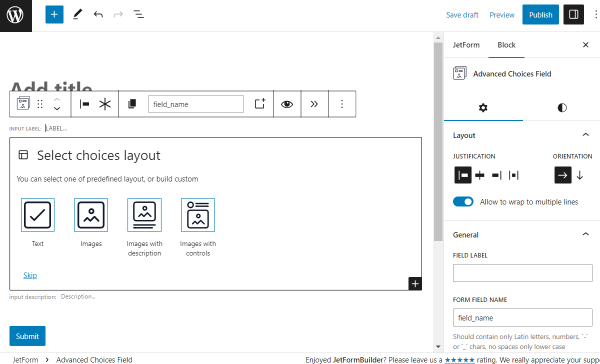The height and width of the screenshot is (364, 600).
Task: Select justify items right
Action: pyautogui.click(x=497, y=175)
